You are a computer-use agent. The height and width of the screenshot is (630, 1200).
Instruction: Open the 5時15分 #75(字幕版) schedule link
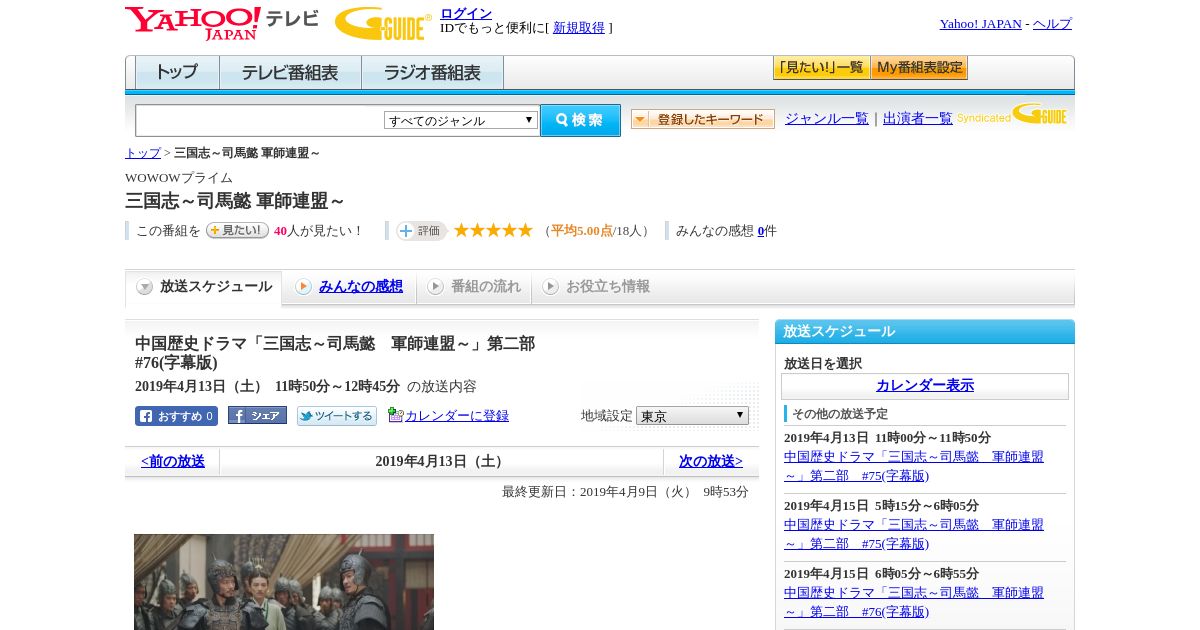point(914,534)
